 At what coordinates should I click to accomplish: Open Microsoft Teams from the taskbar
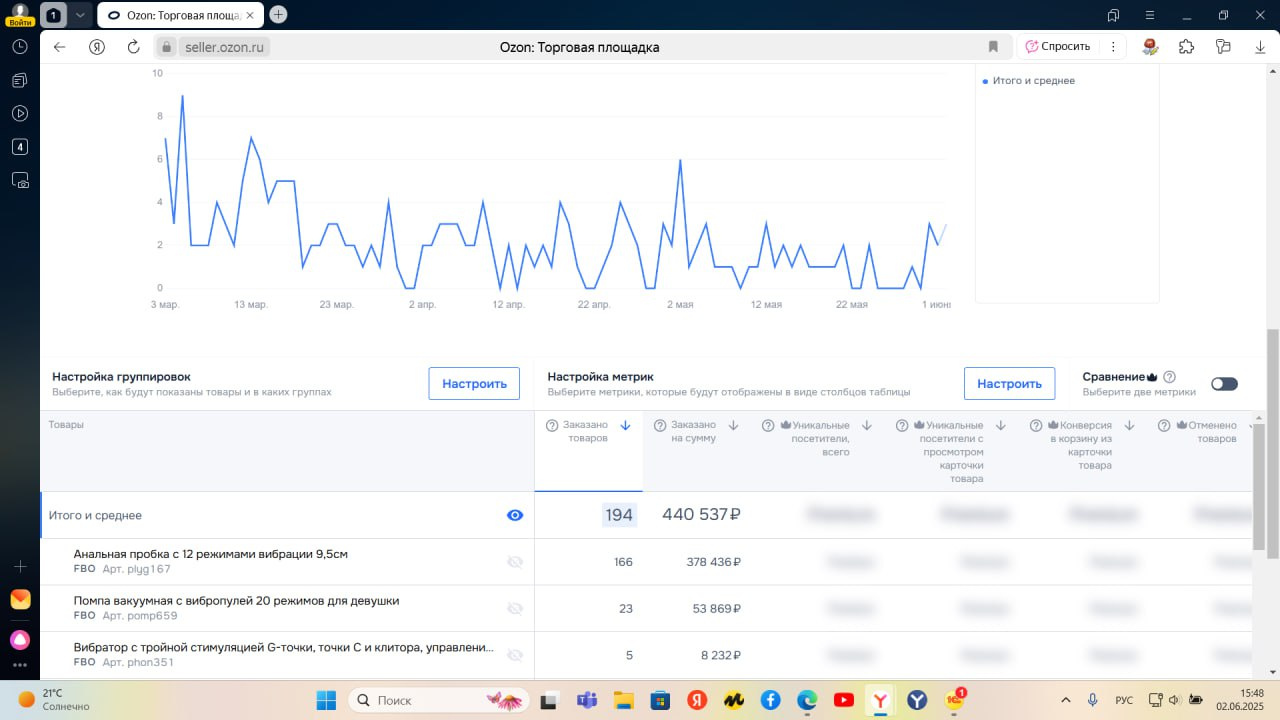pyautogui.click(x=585, y=700)
